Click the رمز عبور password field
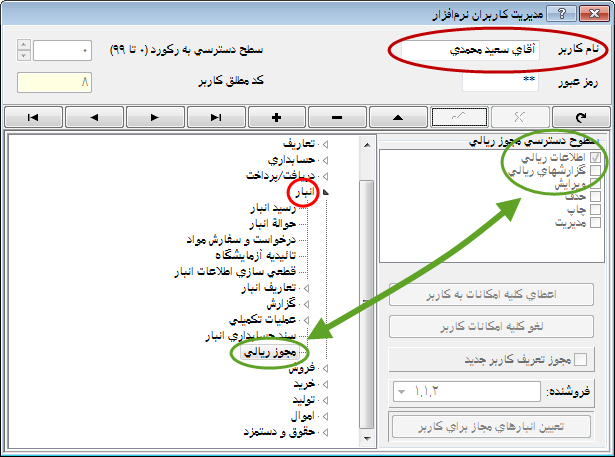The image size is (615, 457). [500, 82]
